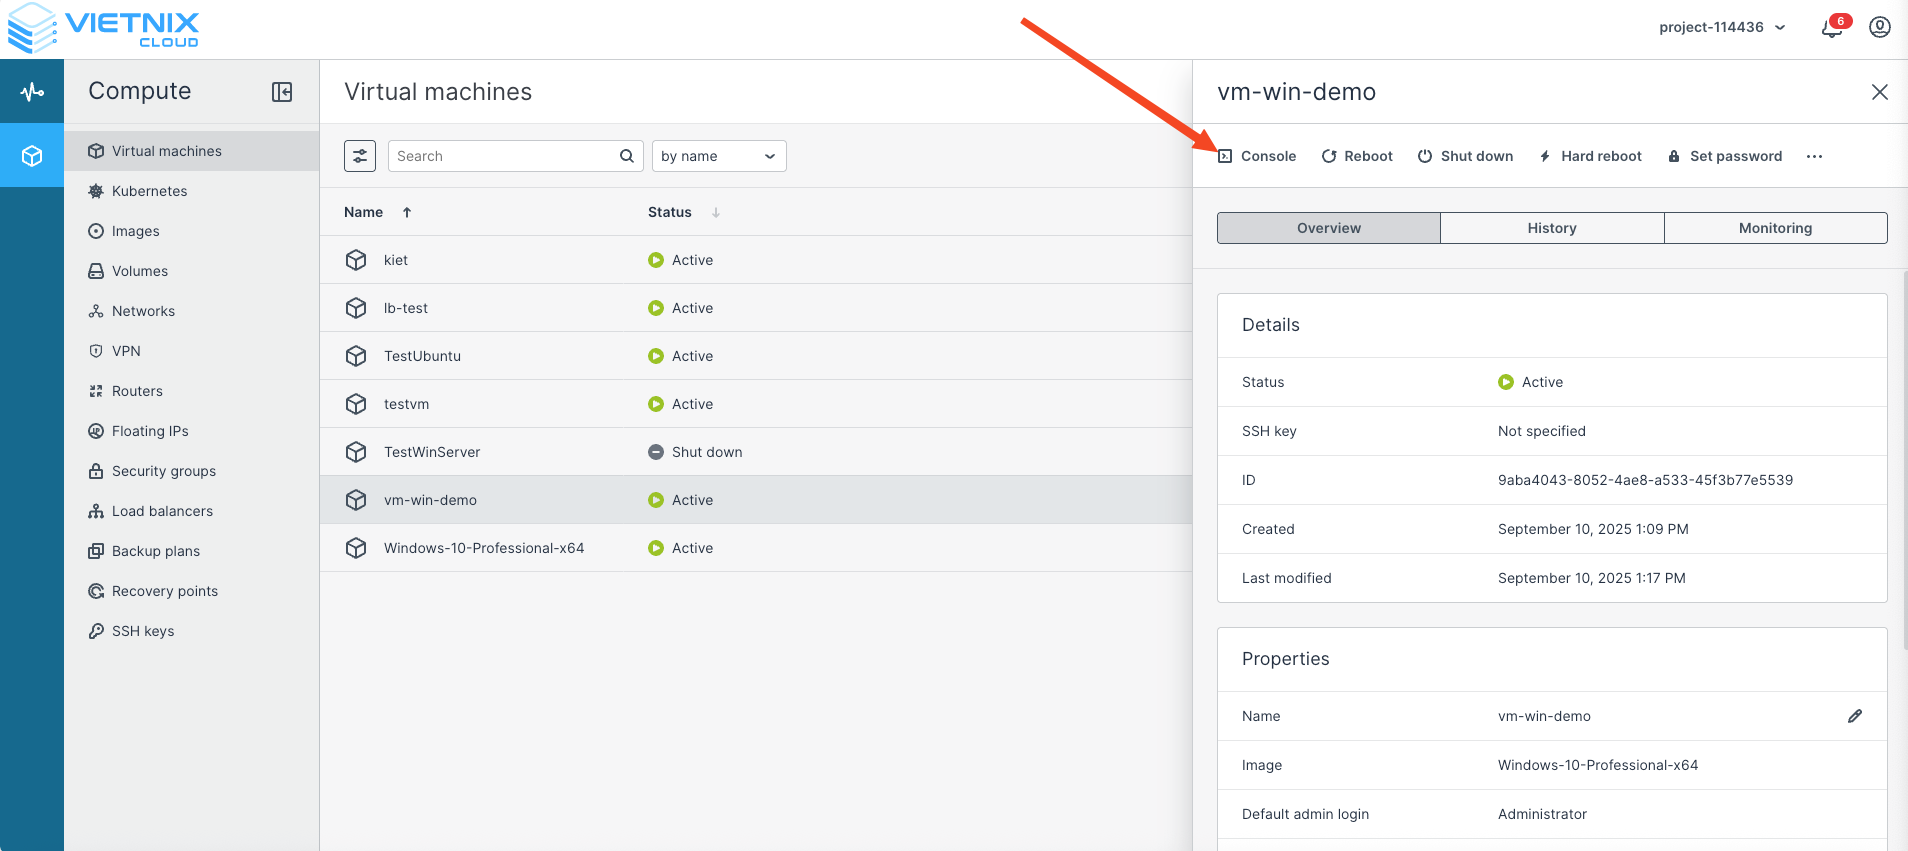Open the notifications bell
The height and width of the screenshot is (851, 1908).
(x=1832, y=28)
